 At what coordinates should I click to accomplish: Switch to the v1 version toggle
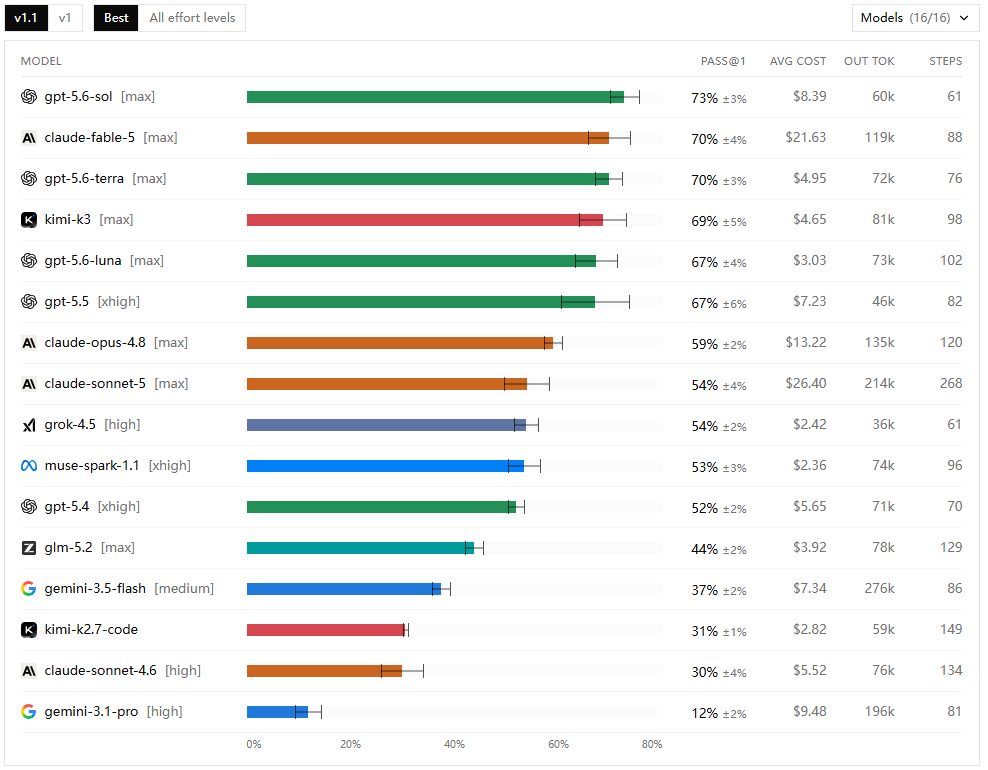point(65,18)
